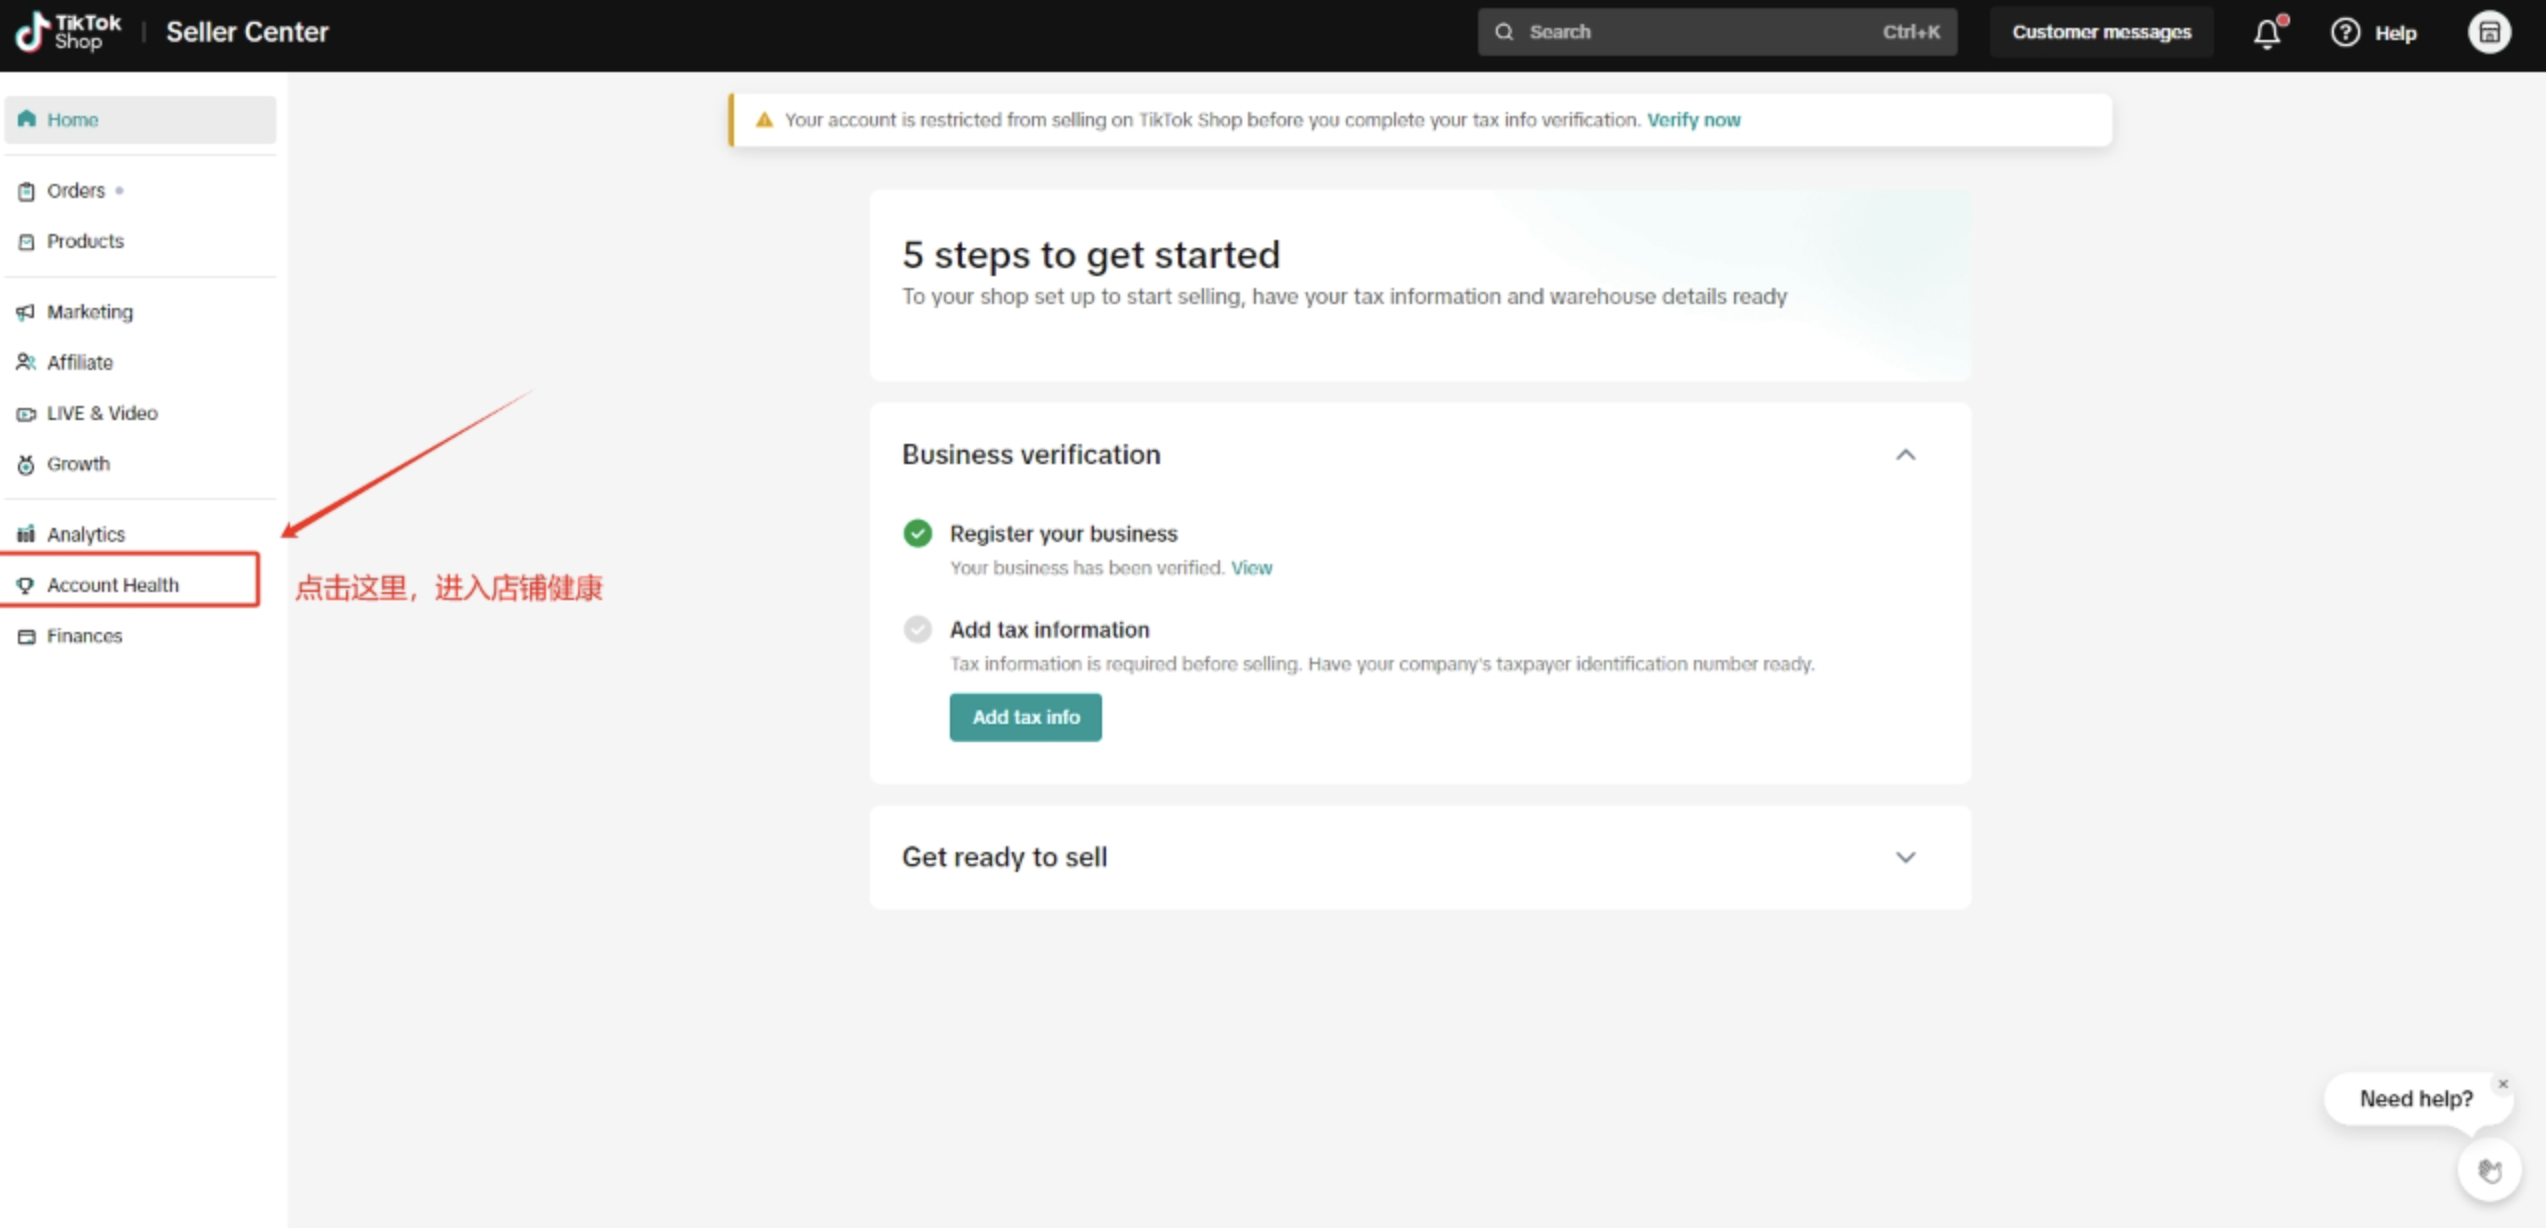Click the Add tax information text
2546x1228 pixels.
point(1049,630)
